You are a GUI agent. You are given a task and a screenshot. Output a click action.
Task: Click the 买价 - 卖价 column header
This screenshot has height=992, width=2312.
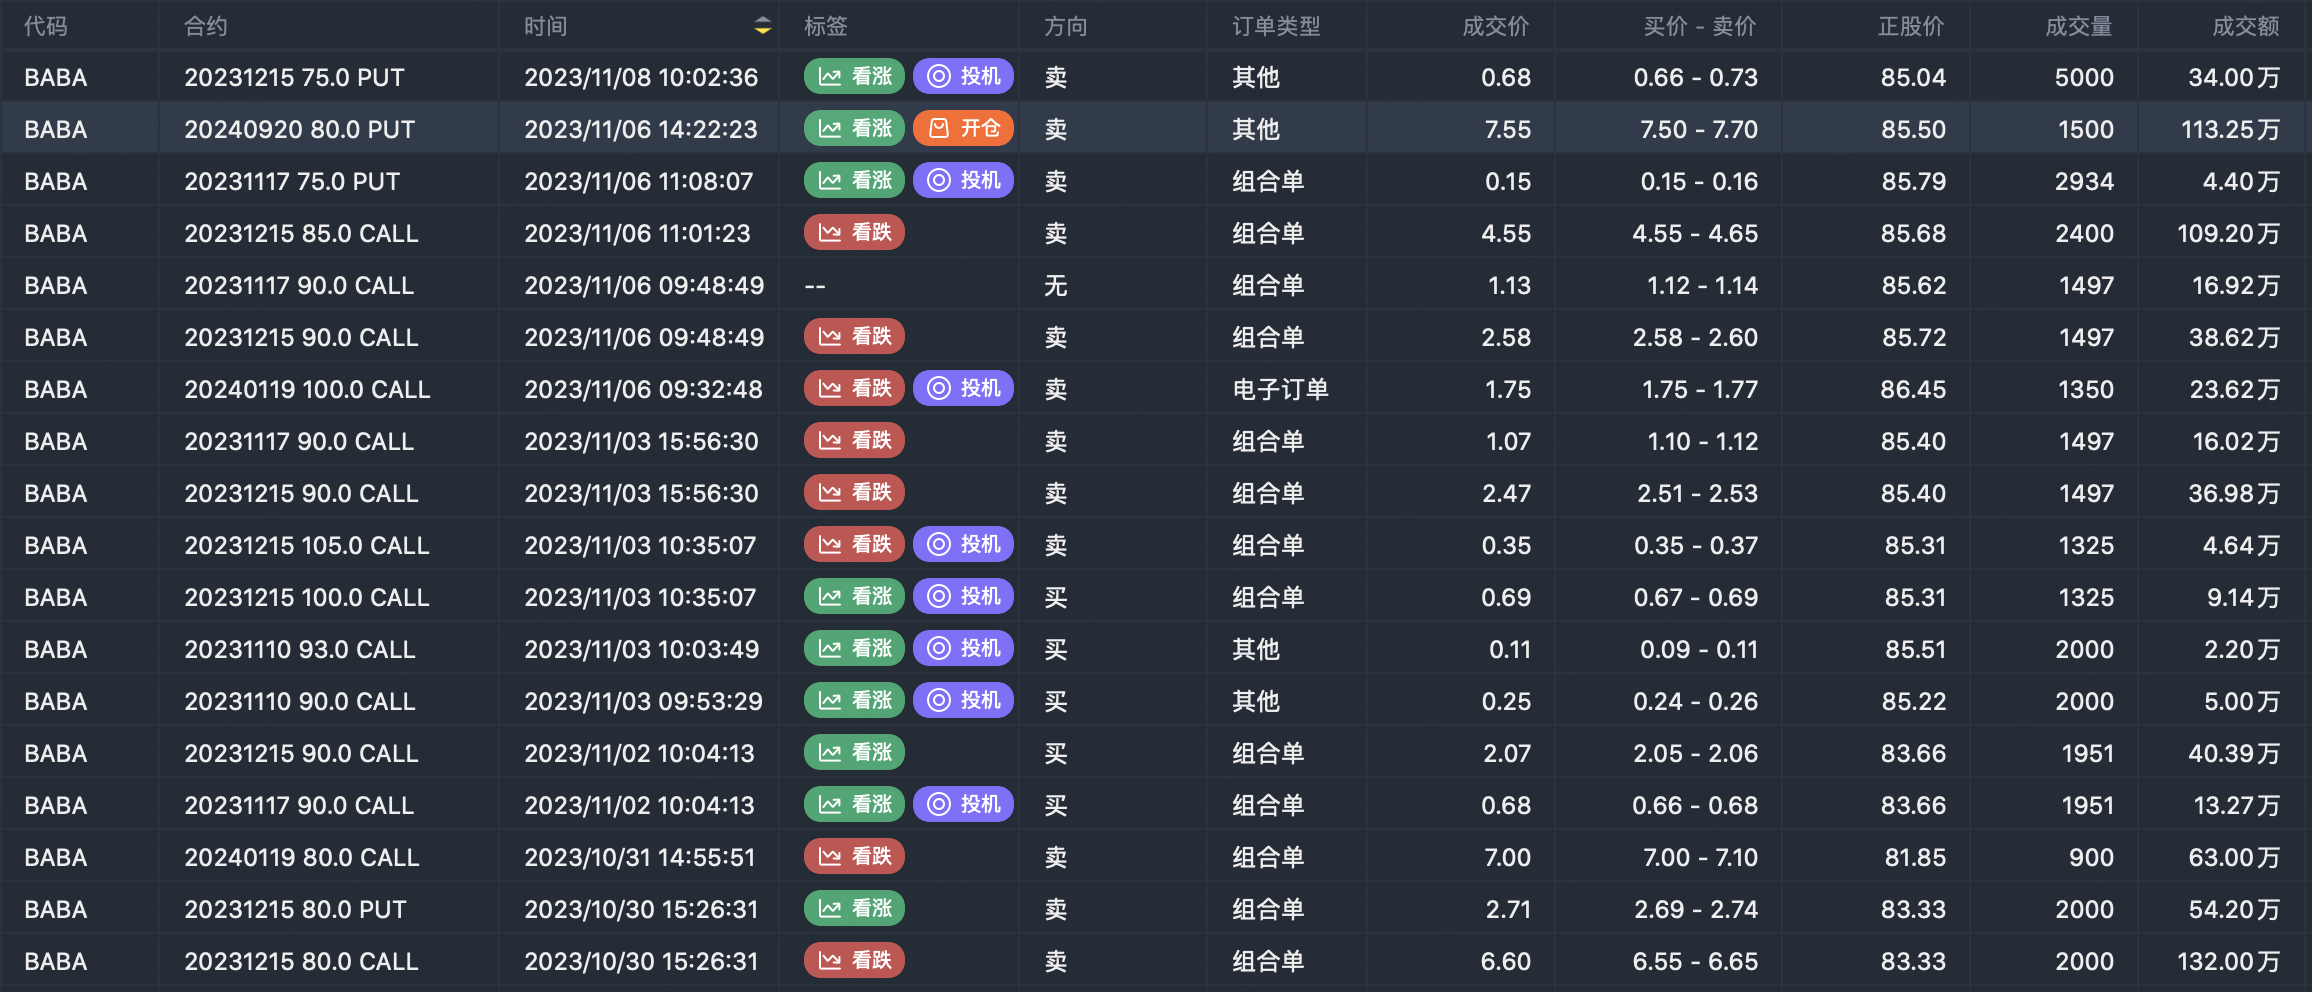(1700, 26)
